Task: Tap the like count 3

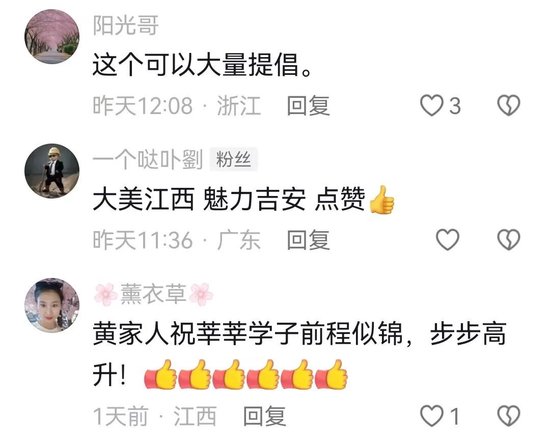Action: tap(455, 106)
